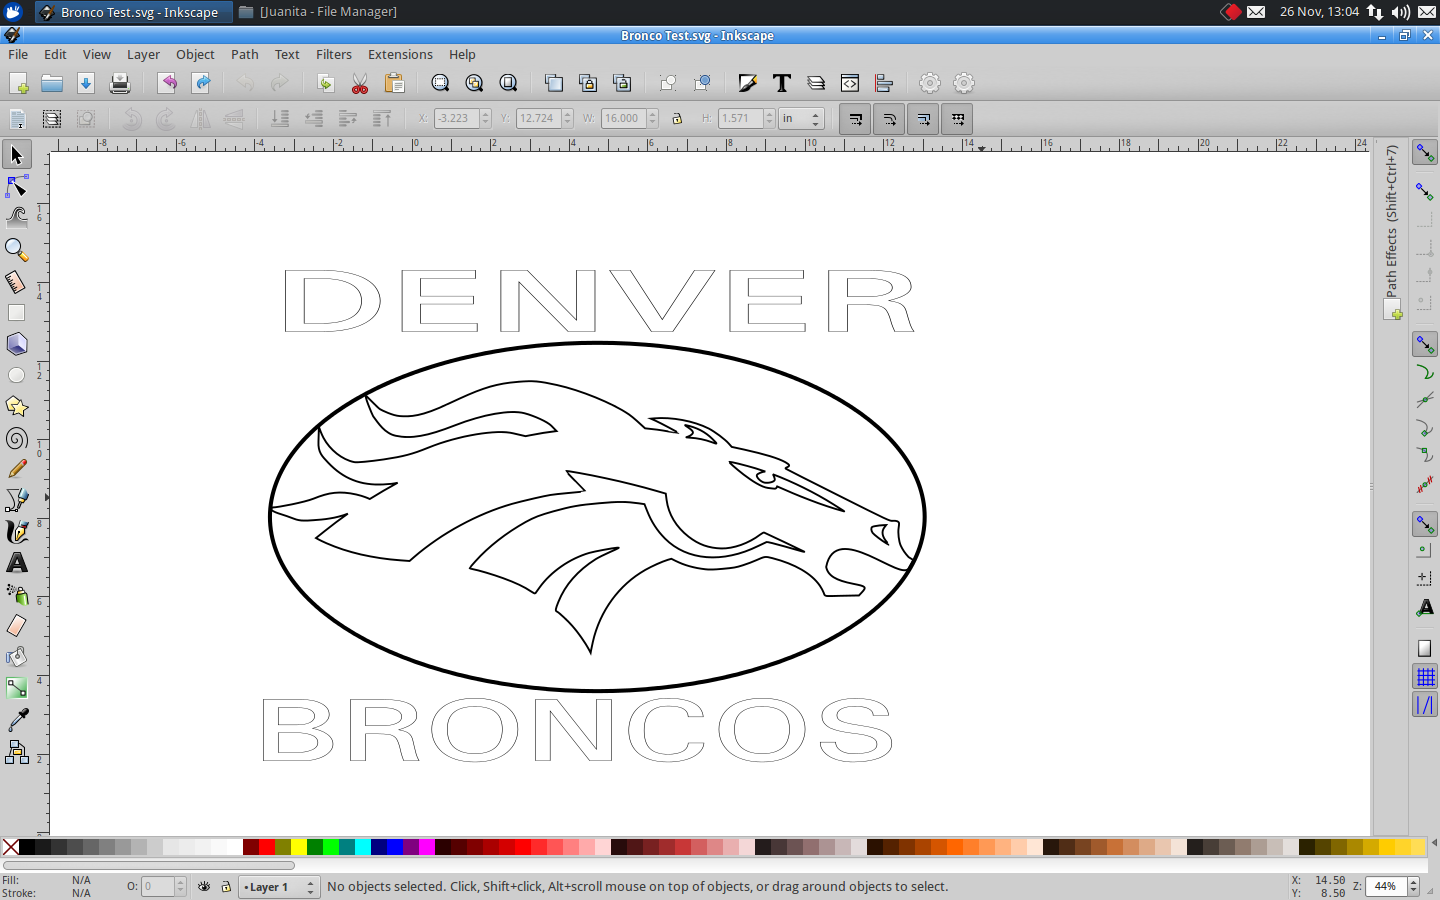
Task: Pick the yellow swatch in the palette
Action: 298,848
